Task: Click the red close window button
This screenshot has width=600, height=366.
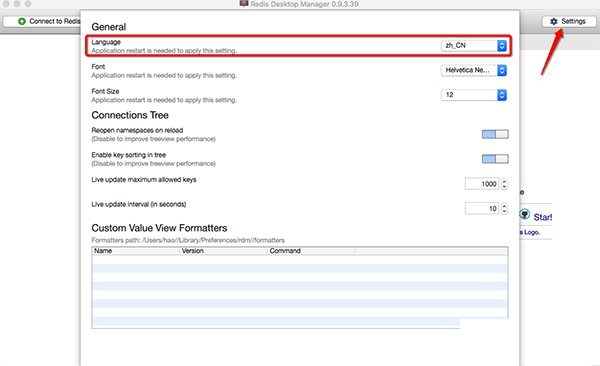Action: pos(6,4)
